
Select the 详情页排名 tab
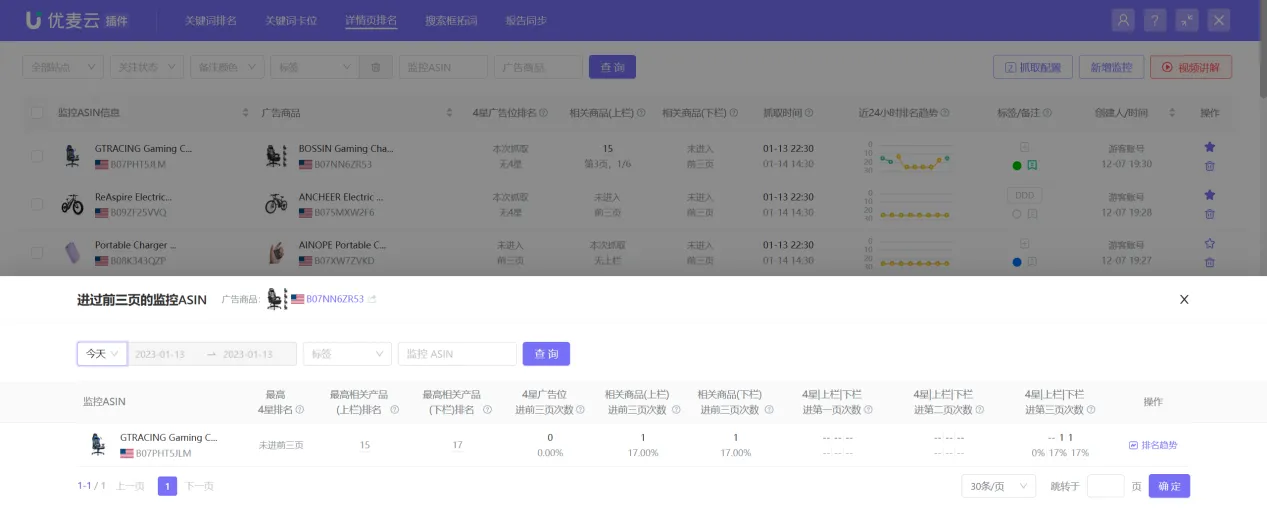(x=371, y=20)
